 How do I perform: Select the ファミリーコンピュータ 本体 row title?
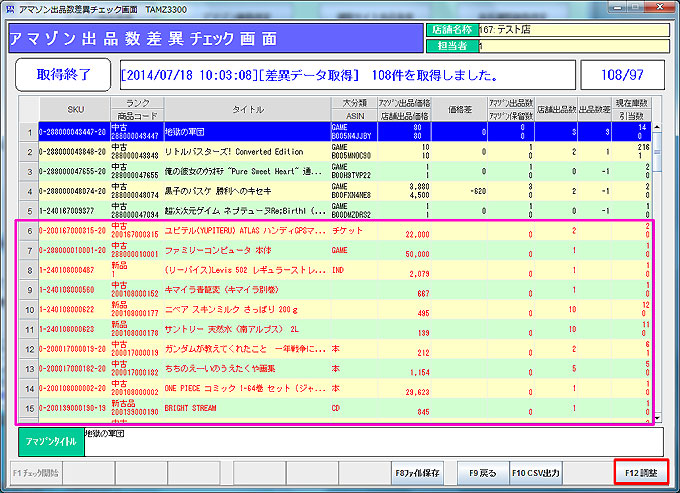coord(245,250)
